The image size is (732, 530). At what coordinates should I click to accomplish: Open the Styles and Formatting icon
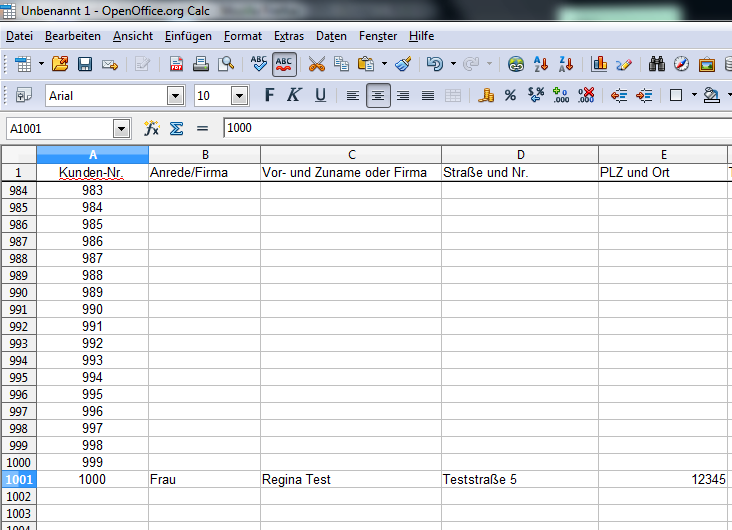(x=23, y=96)
